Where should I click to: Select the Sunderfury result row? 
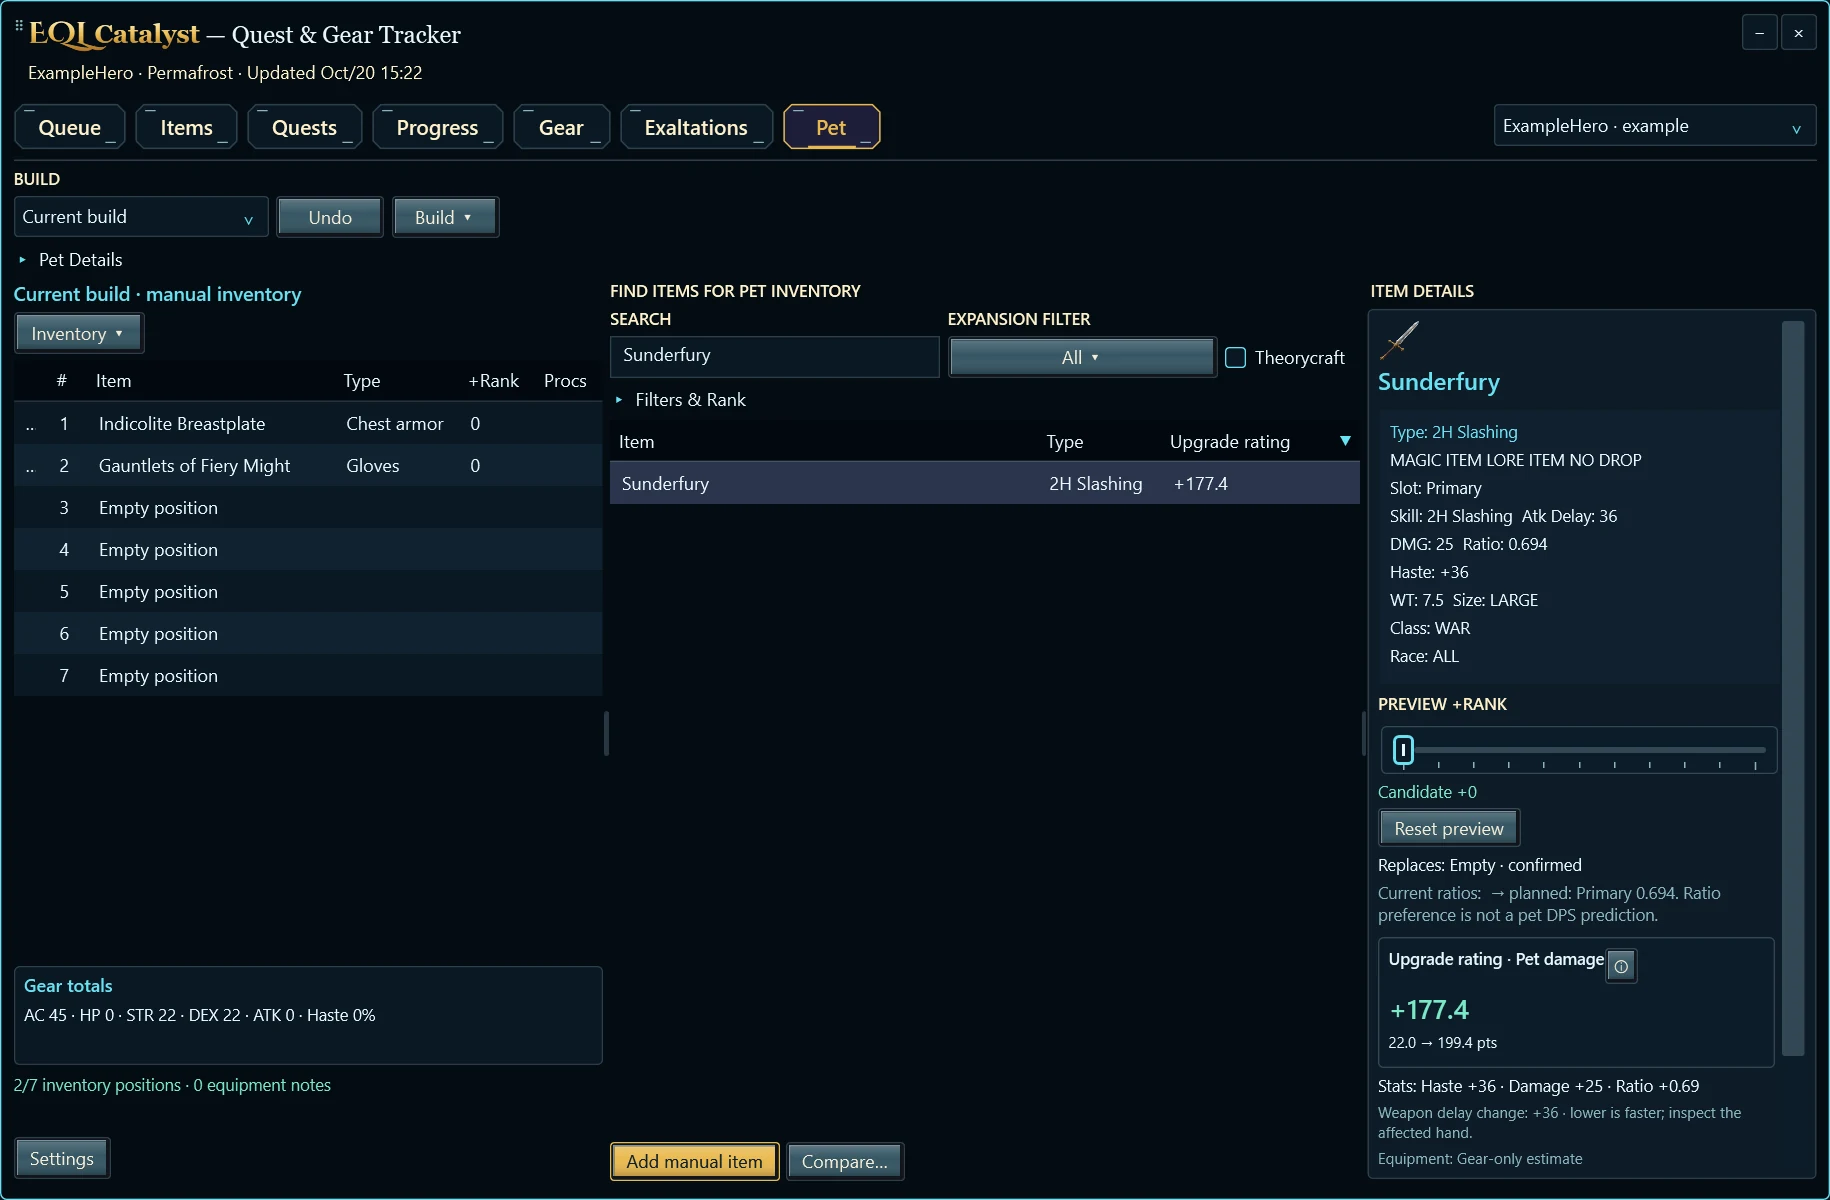(x=985, y=483)
